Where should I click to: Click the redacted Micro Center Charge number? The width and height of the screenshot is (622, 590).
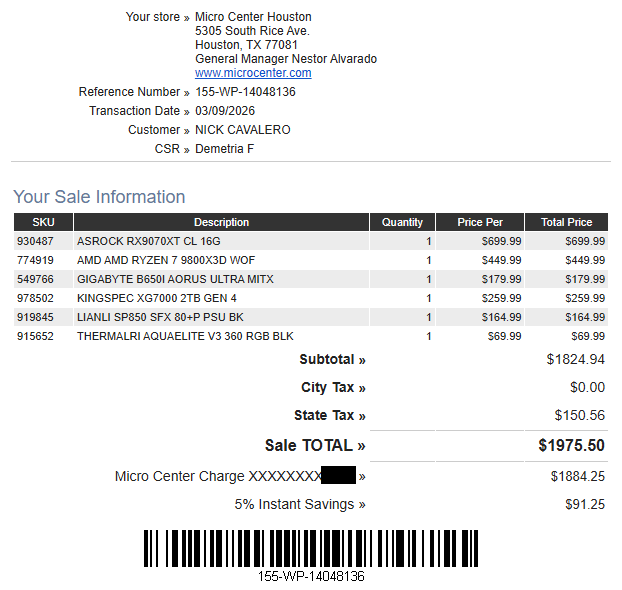click(338, 475)
